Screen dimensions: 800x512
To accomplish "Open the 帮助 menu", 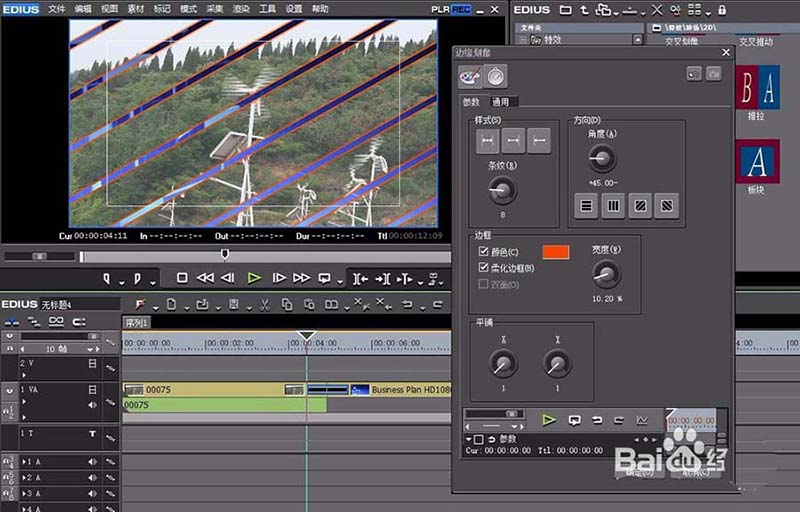I will 320,9.
